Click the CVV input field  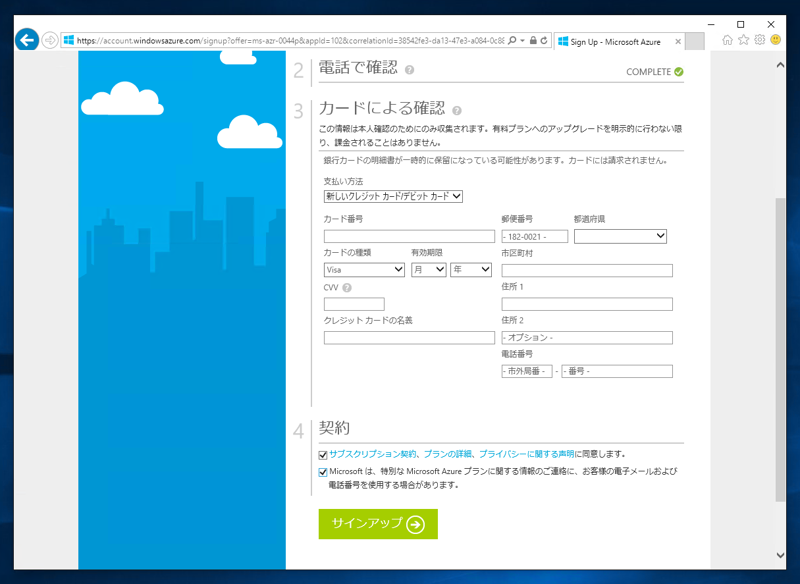(354, 304)
